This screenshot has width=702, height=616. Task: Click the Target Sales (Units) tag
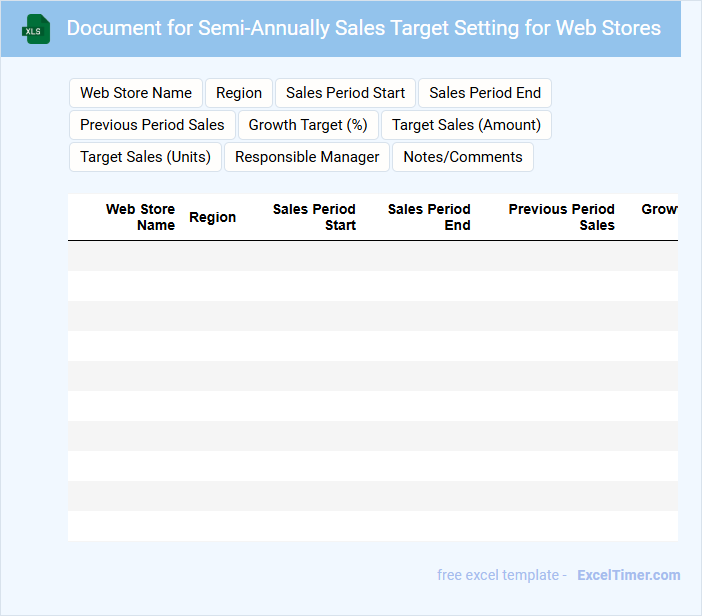[145, 157]
